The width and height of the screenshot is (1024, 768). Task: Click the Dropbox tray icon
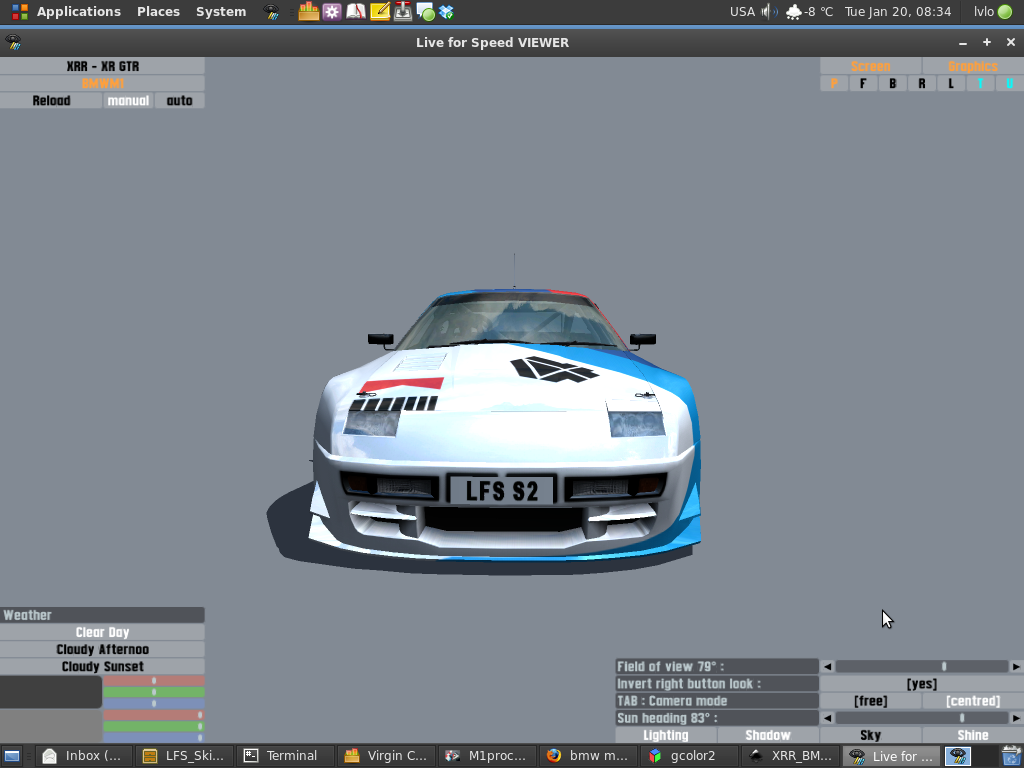coord(447,12)
